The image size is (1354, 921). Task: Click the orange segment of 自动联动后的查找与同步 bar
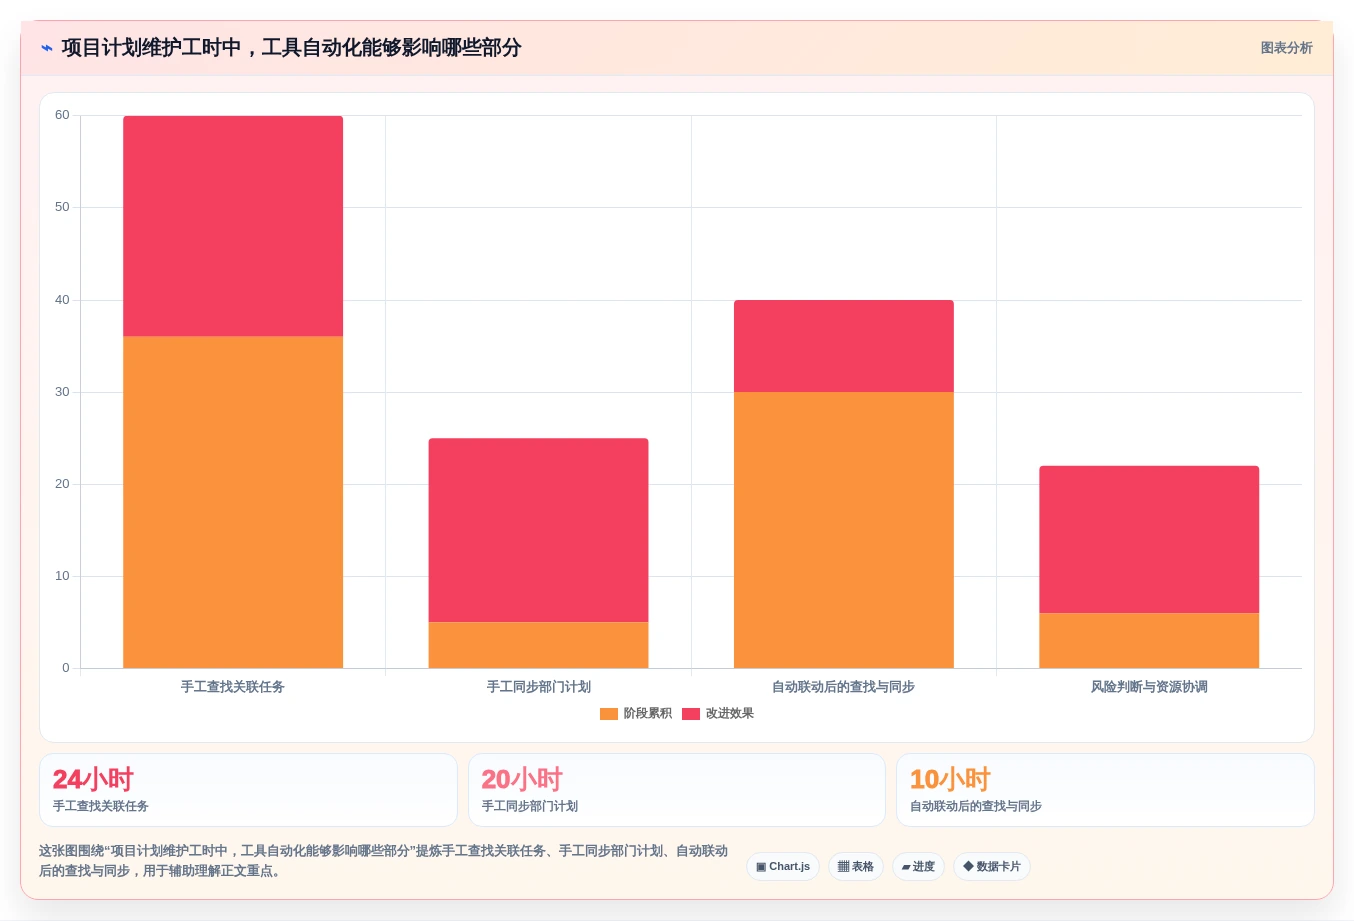(x=844, y=530)
